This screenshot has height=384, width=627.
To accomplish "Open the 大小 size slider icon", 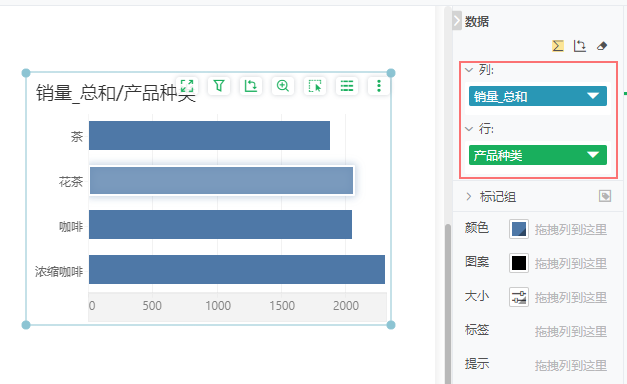I will pyautogui.click(x=519, y=297).
